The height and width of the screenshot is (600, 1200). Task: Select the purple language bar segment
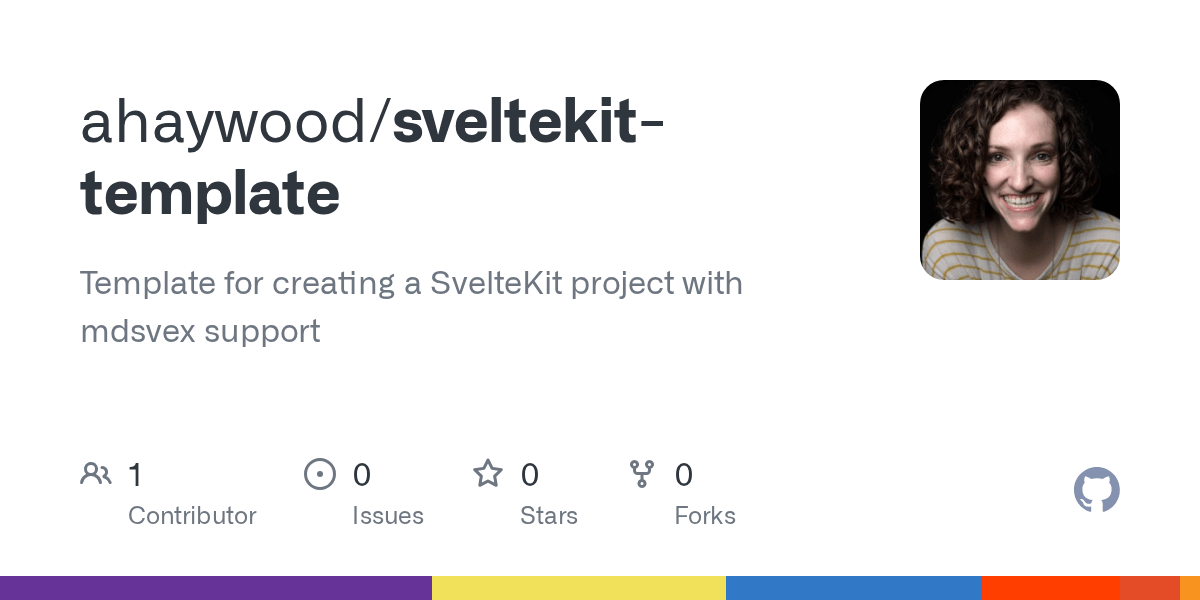216,588
